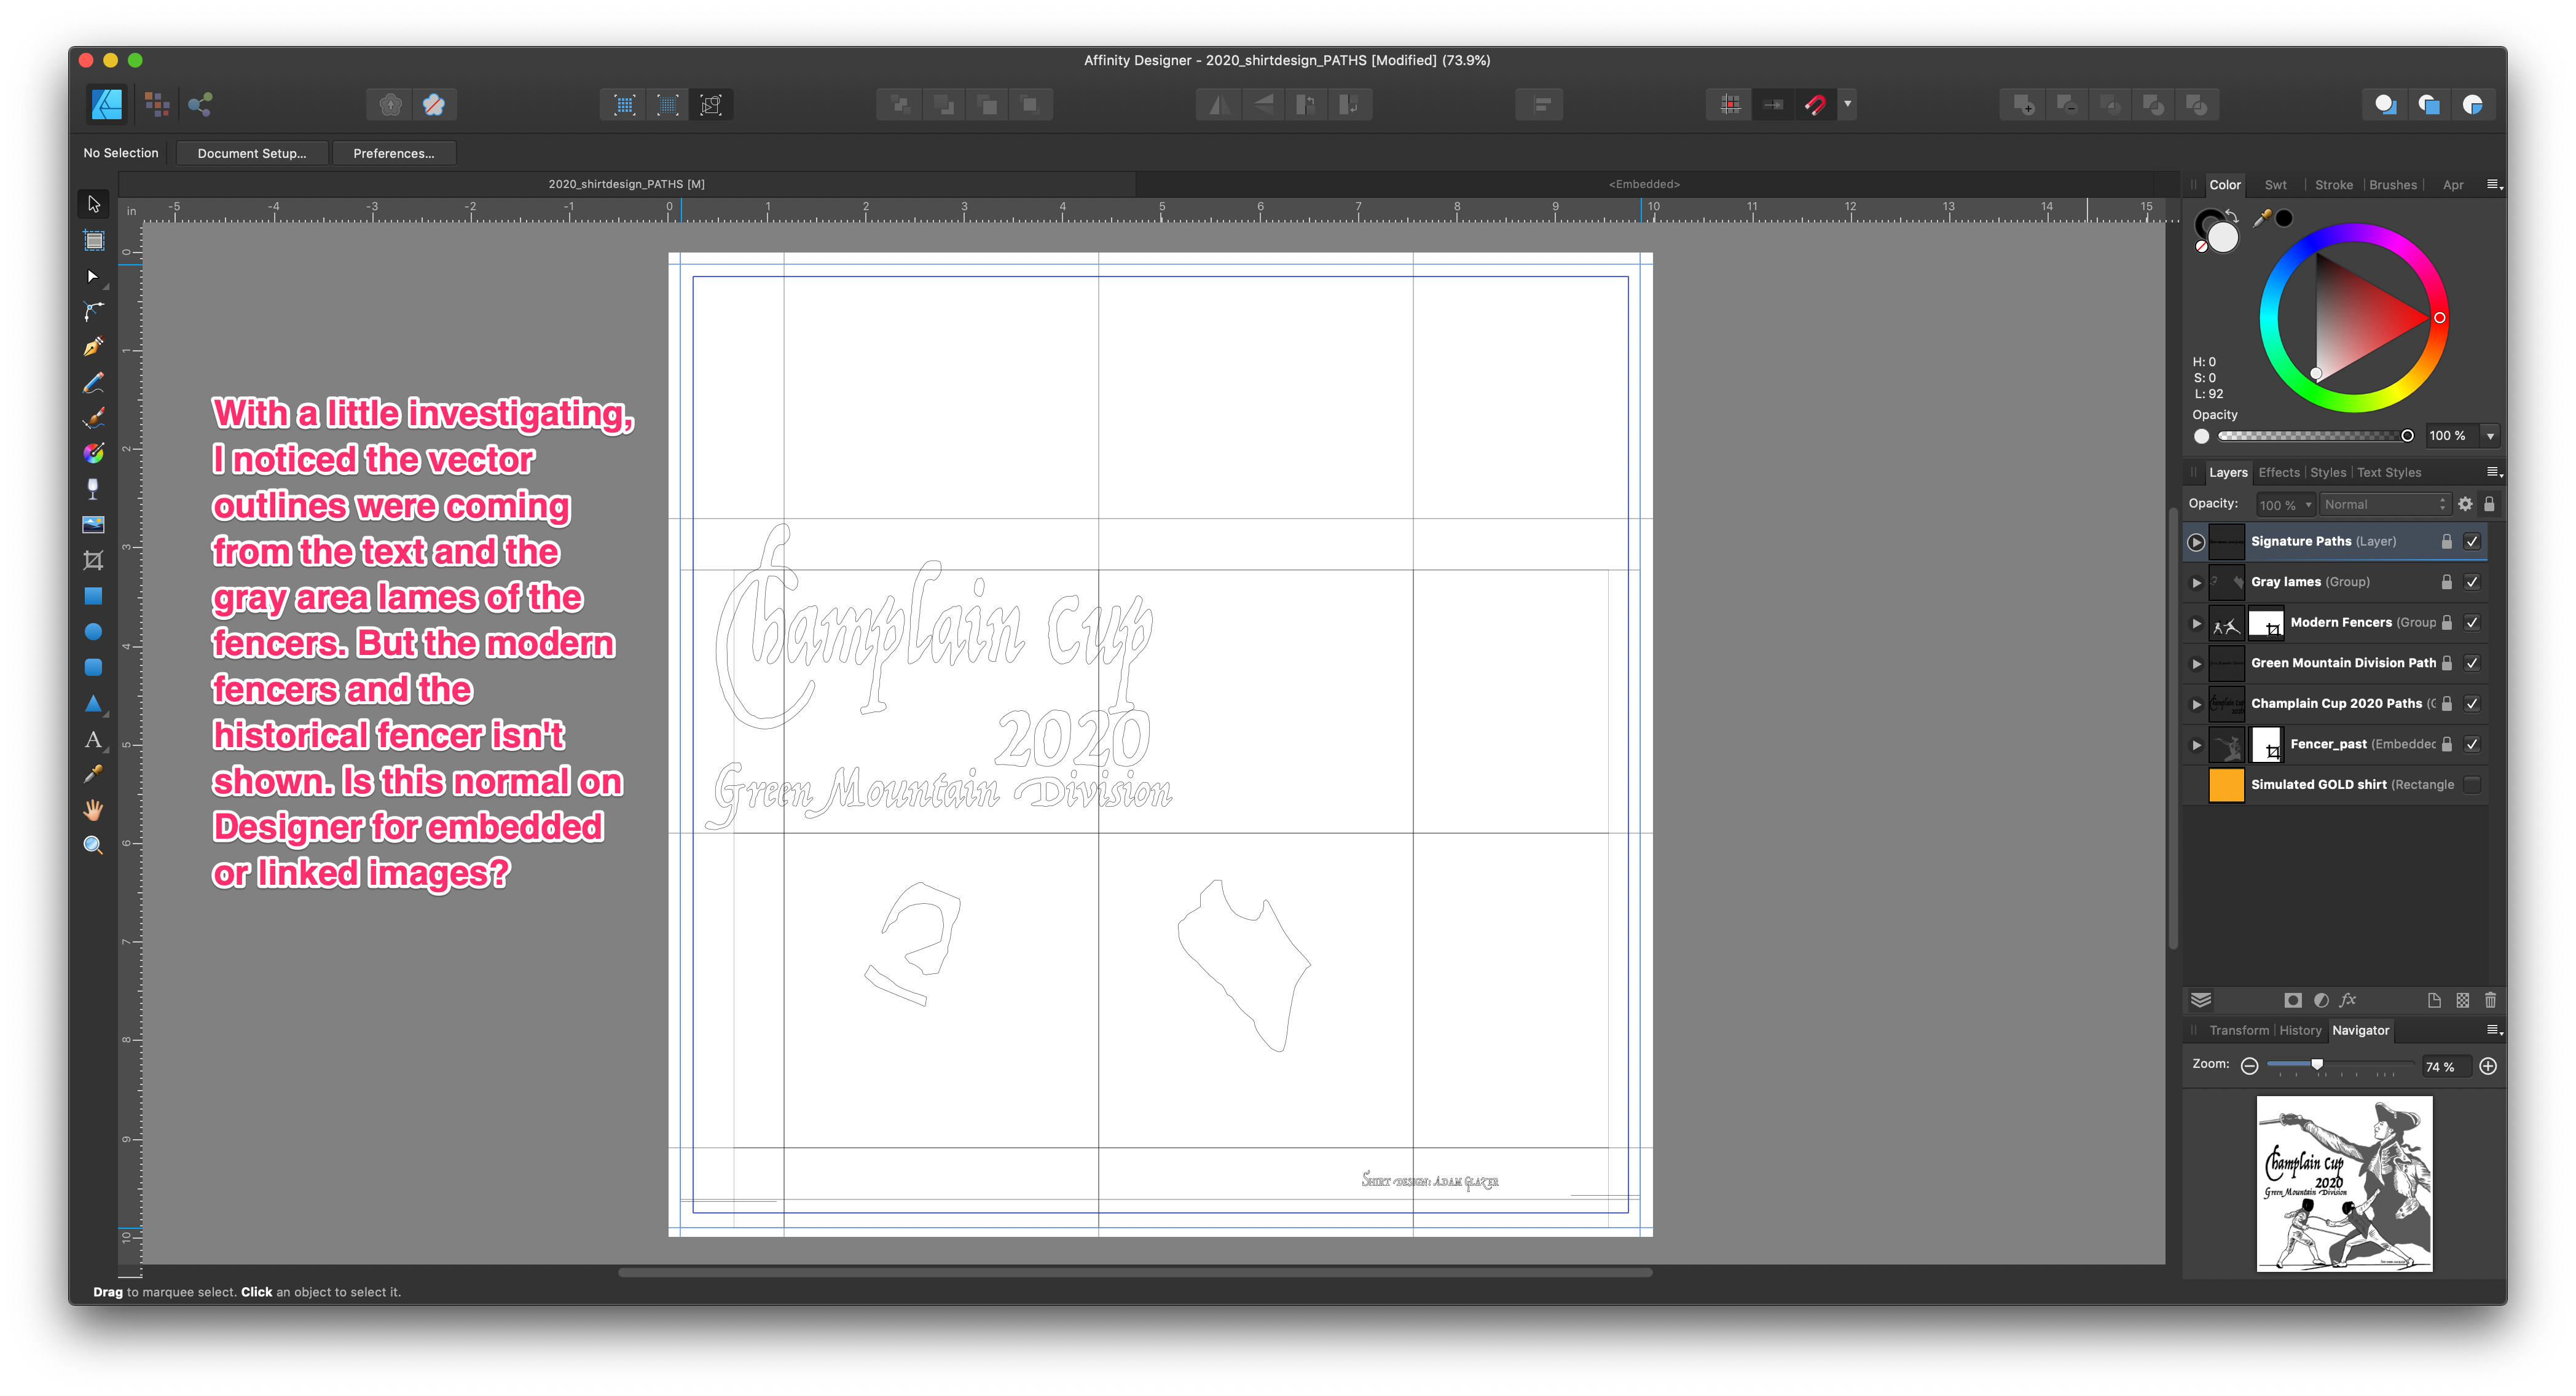2576x1396 pixels.
Task: Expand the Modern Fencers group
Action: (x=2196, y=623)
